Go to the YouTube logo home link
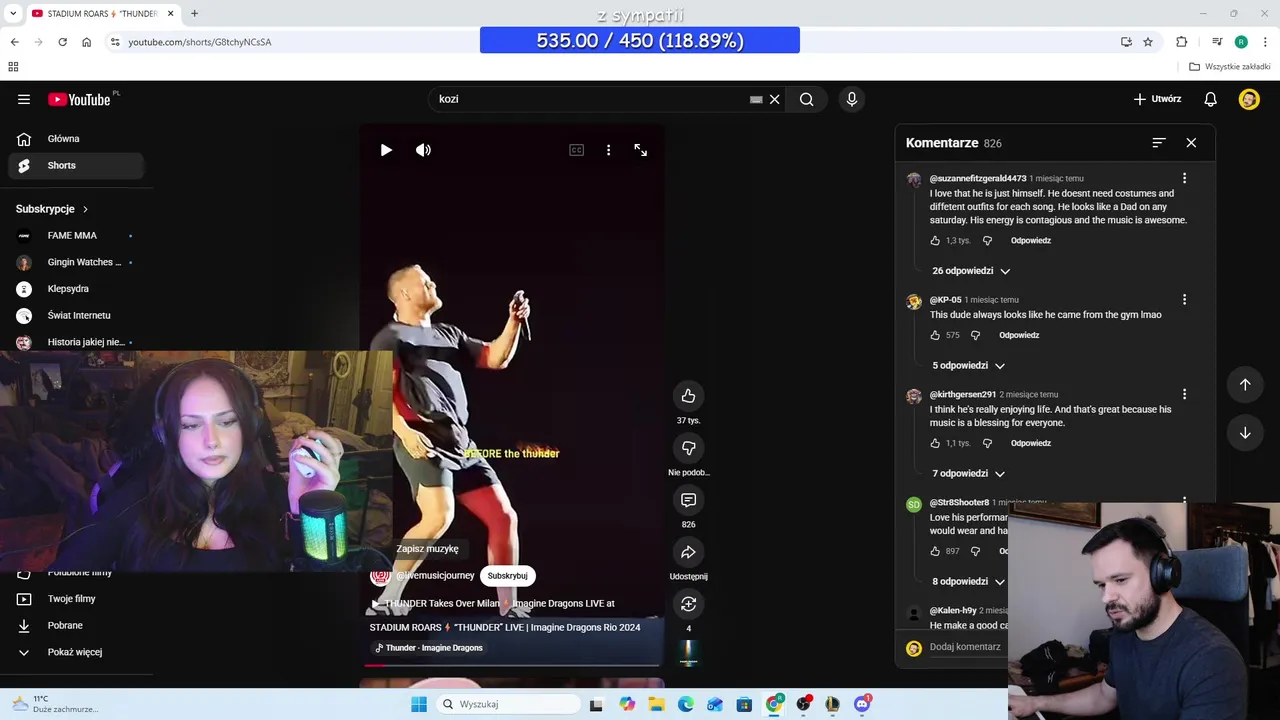Screen dimensions: 1280x720 80,99
